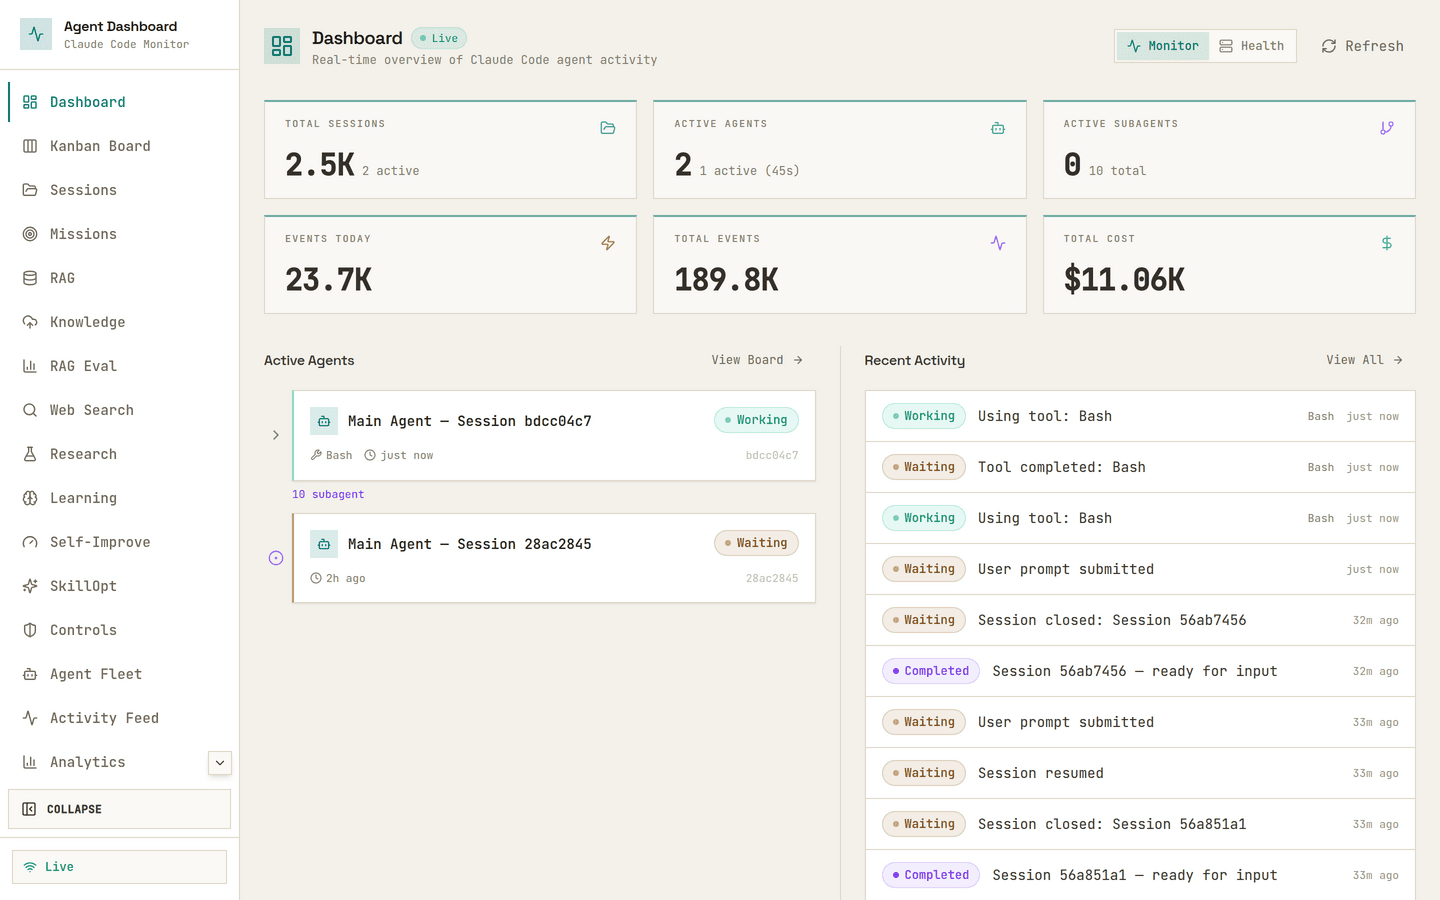Click the Sessions folder sidebar icon
The width and height of the screenshot is (1440, 900).
click(30, 190)
